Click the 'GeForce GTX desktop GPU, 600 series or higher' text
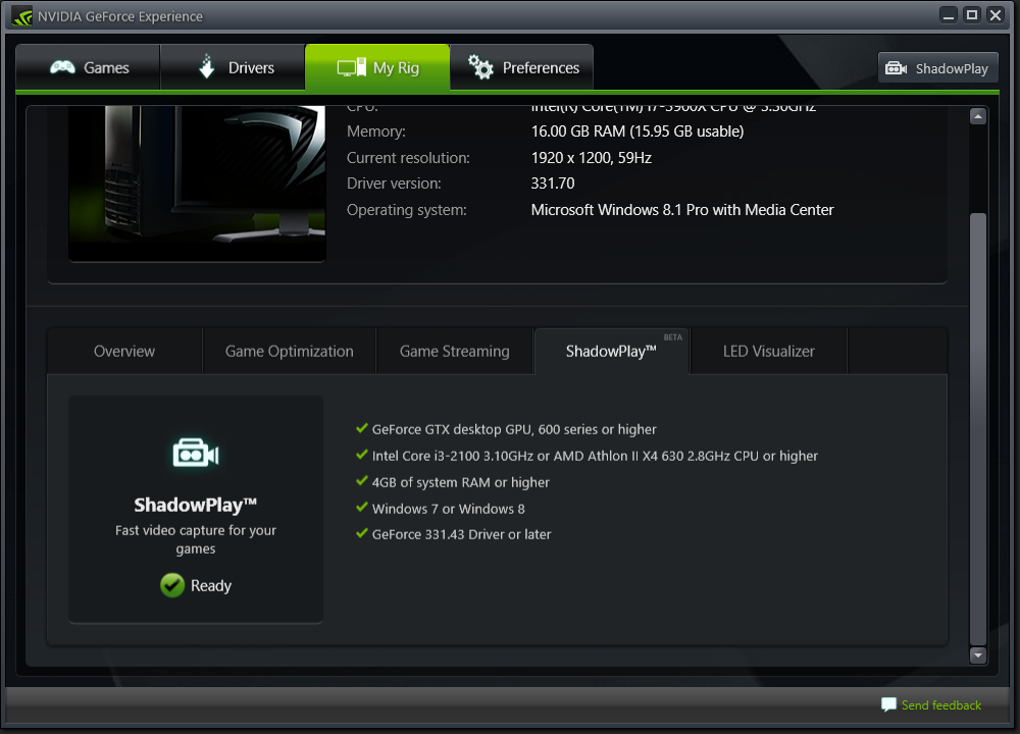 514,429
